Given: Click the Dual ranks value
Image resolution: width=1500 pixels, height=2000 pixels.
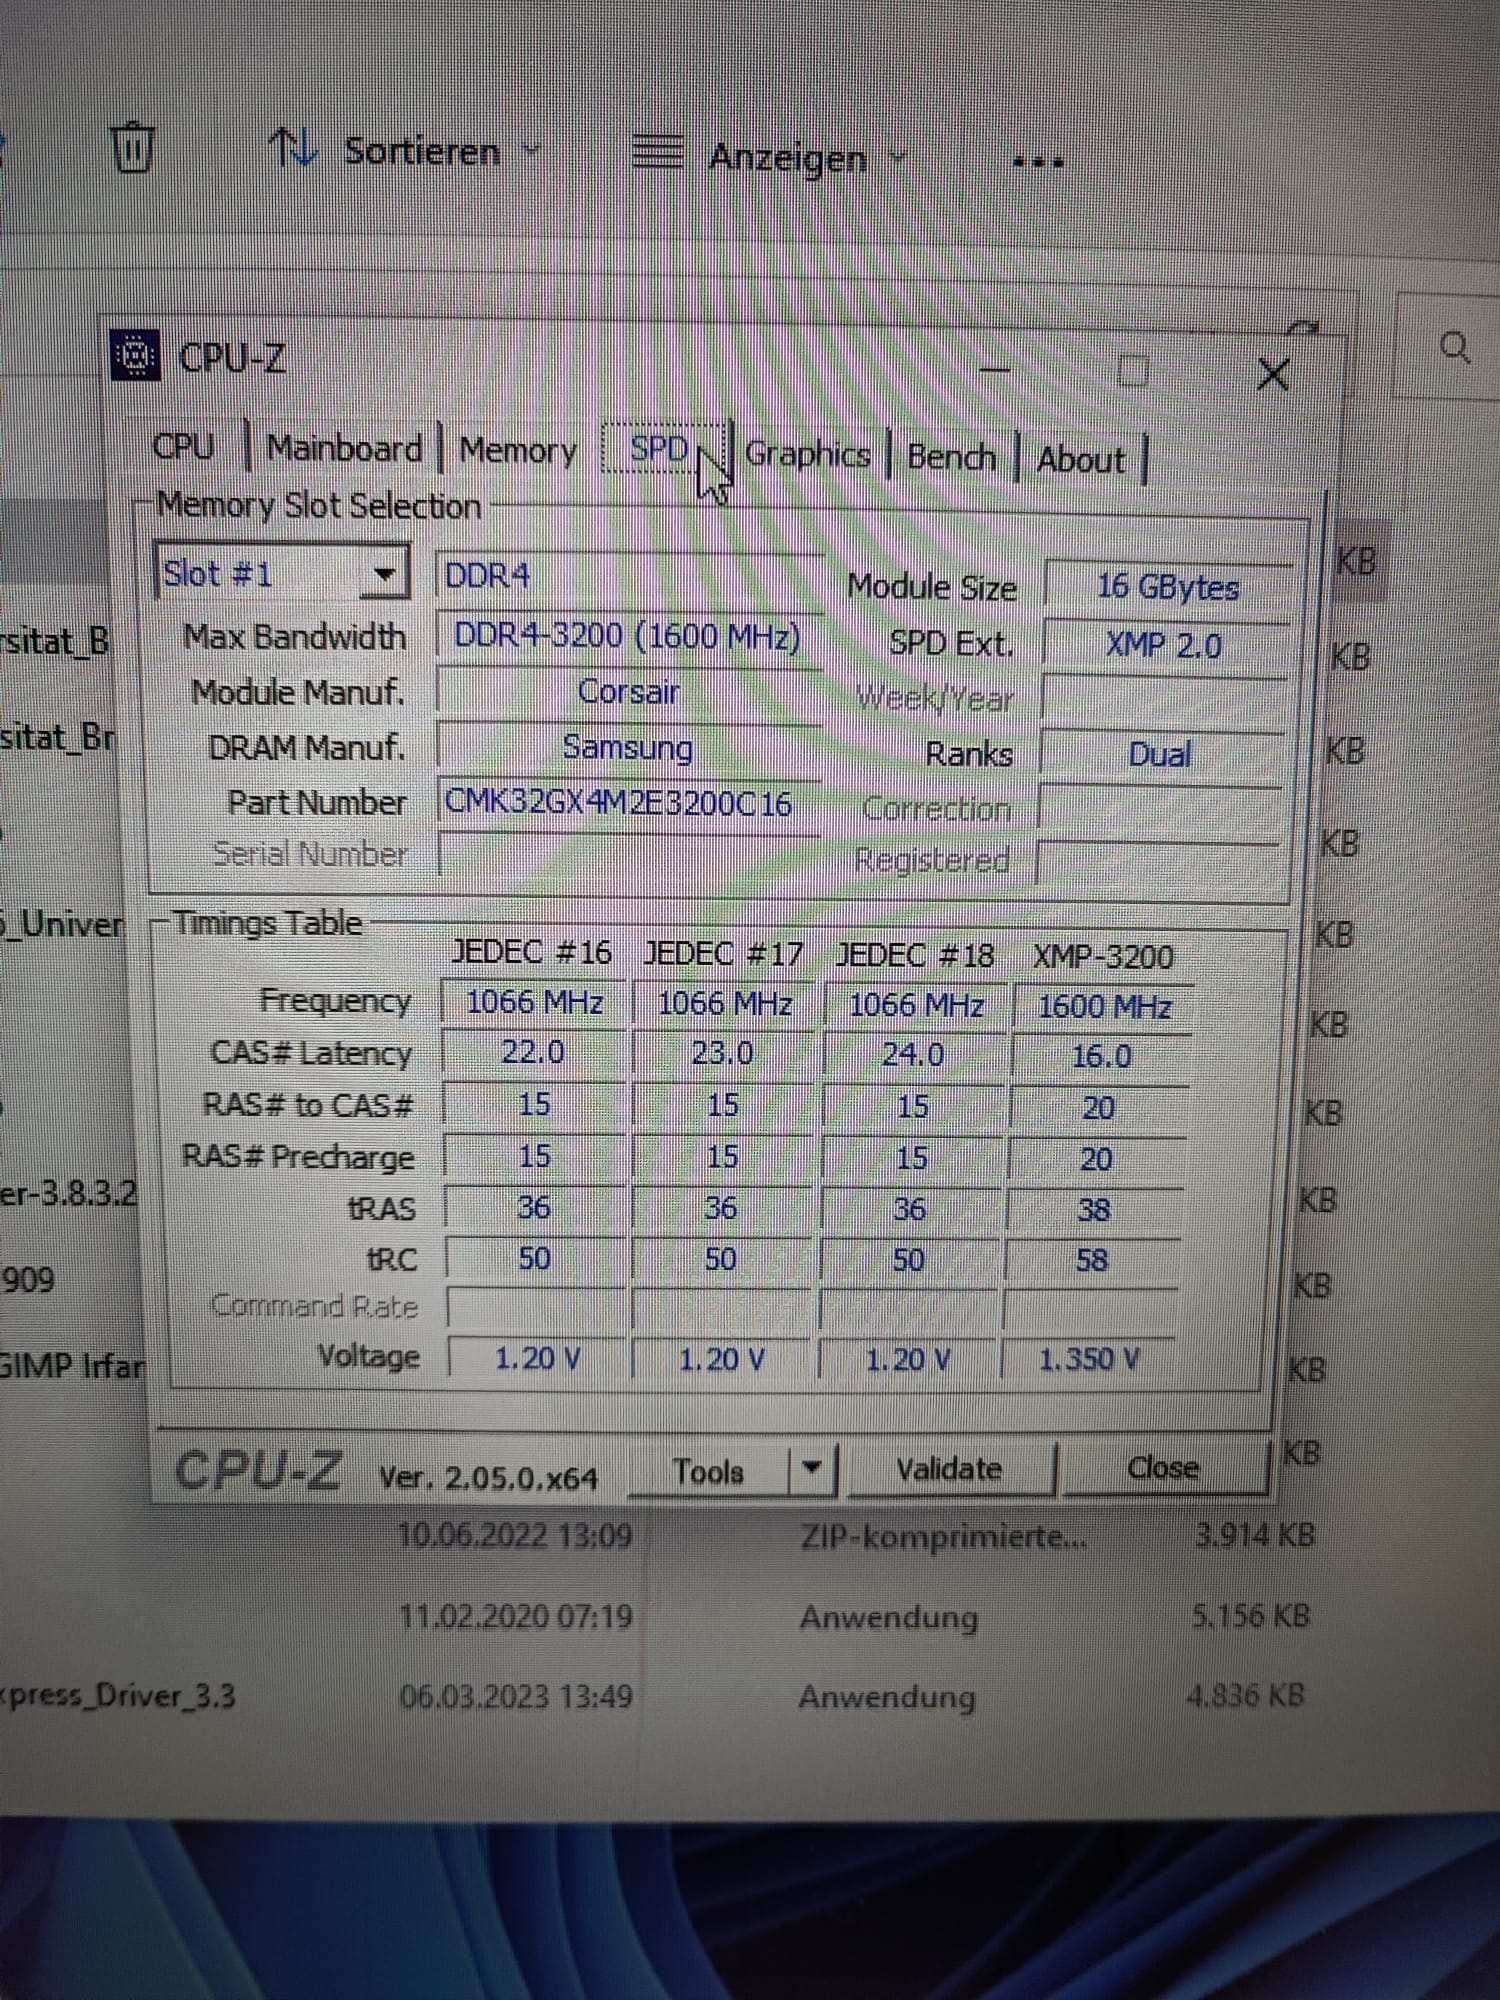Looking at the screenshot, I should click(1160, 753).
